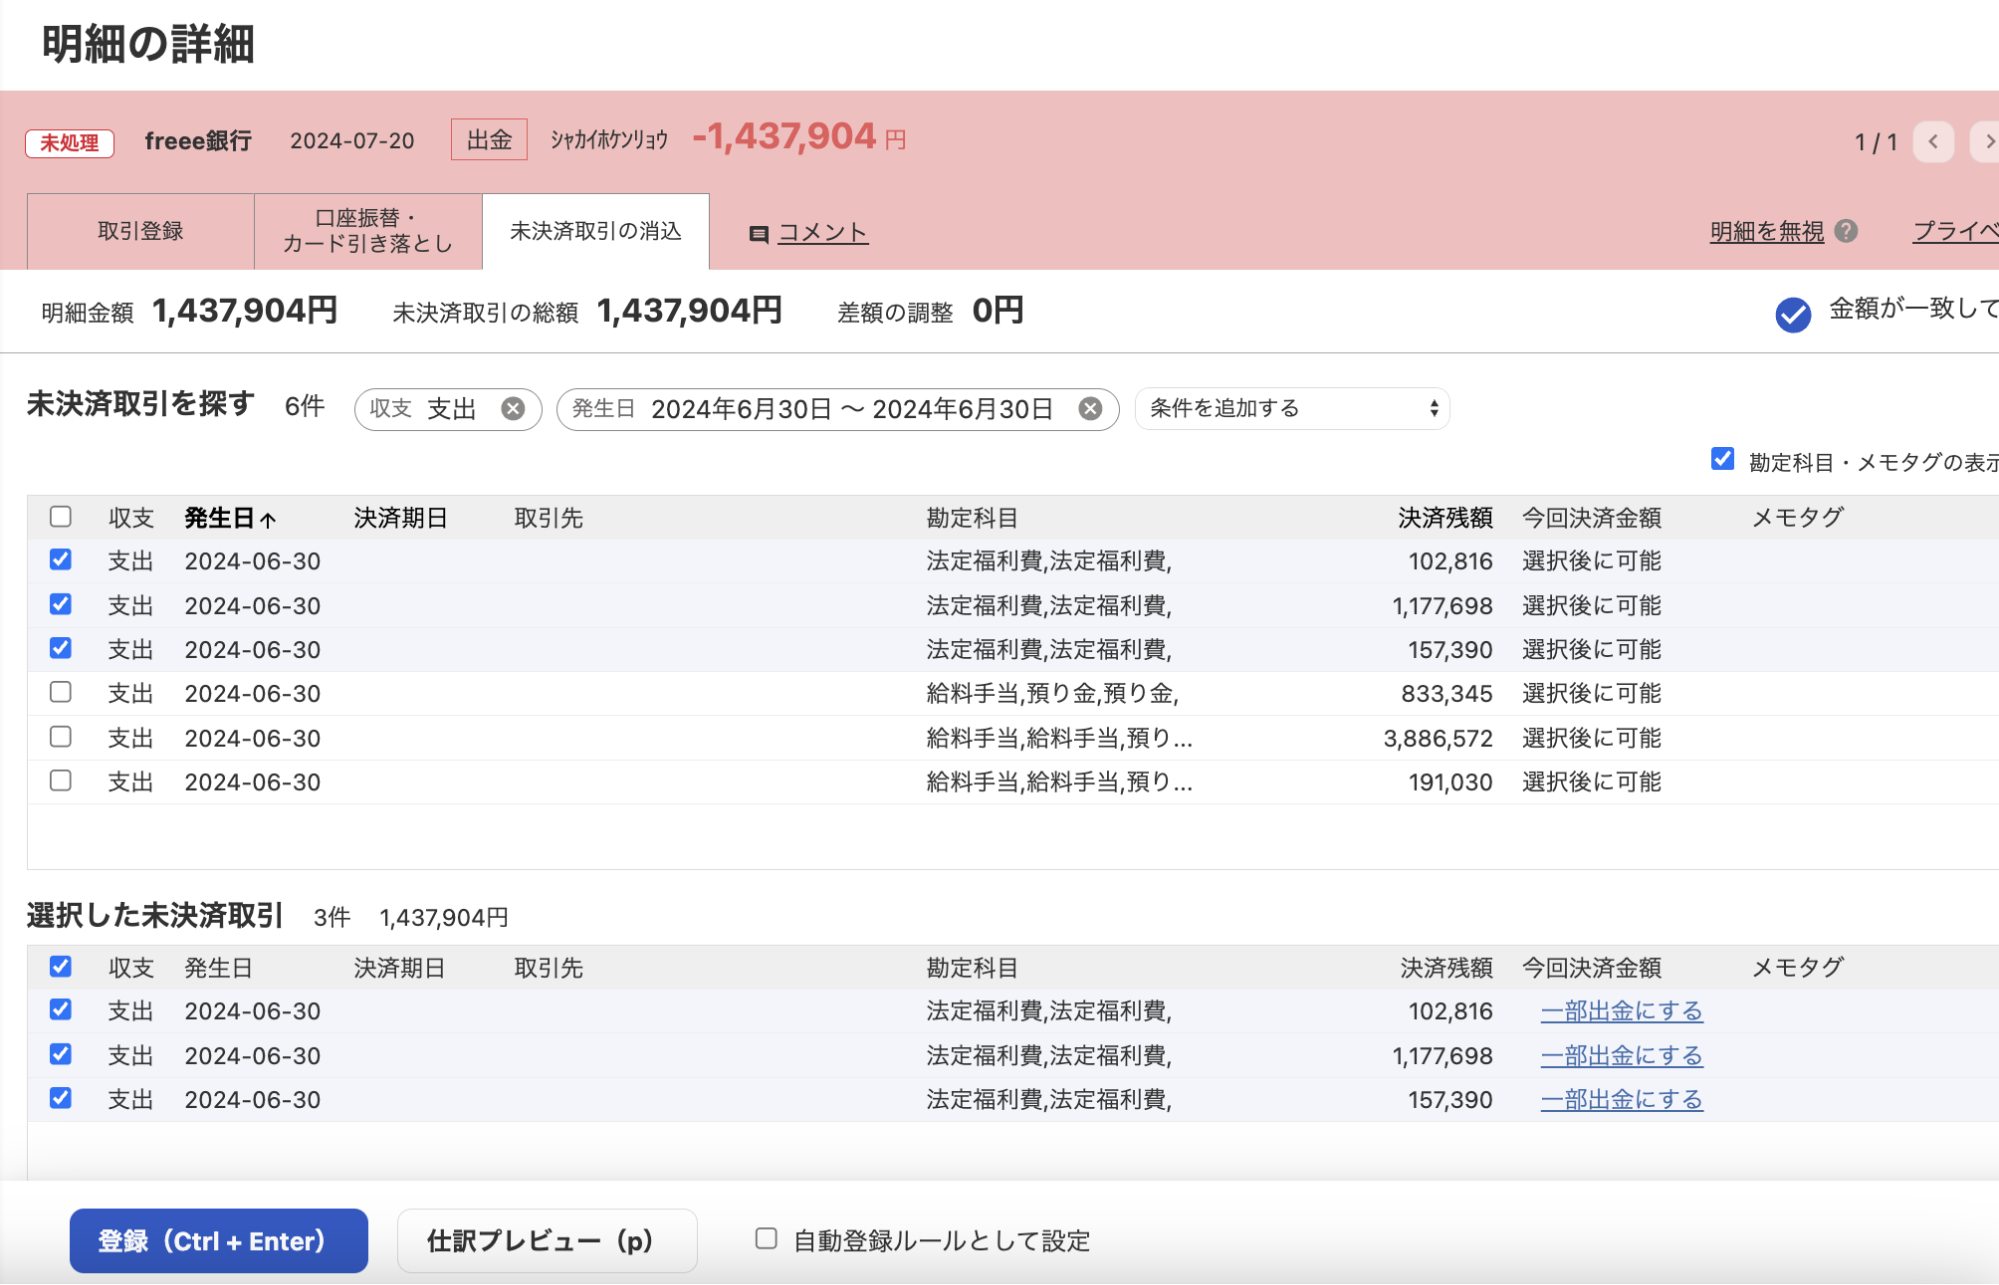Check the row with balance 191,030
This screenshot has width=1999, height=1285.
pos(61,781)
